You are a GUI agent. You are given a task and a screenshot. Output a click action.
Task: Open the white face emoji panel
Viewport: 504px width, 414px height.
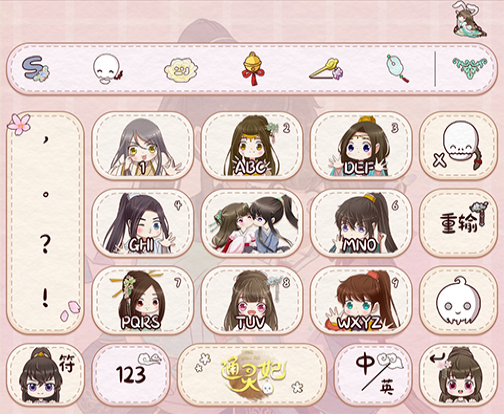107,69
